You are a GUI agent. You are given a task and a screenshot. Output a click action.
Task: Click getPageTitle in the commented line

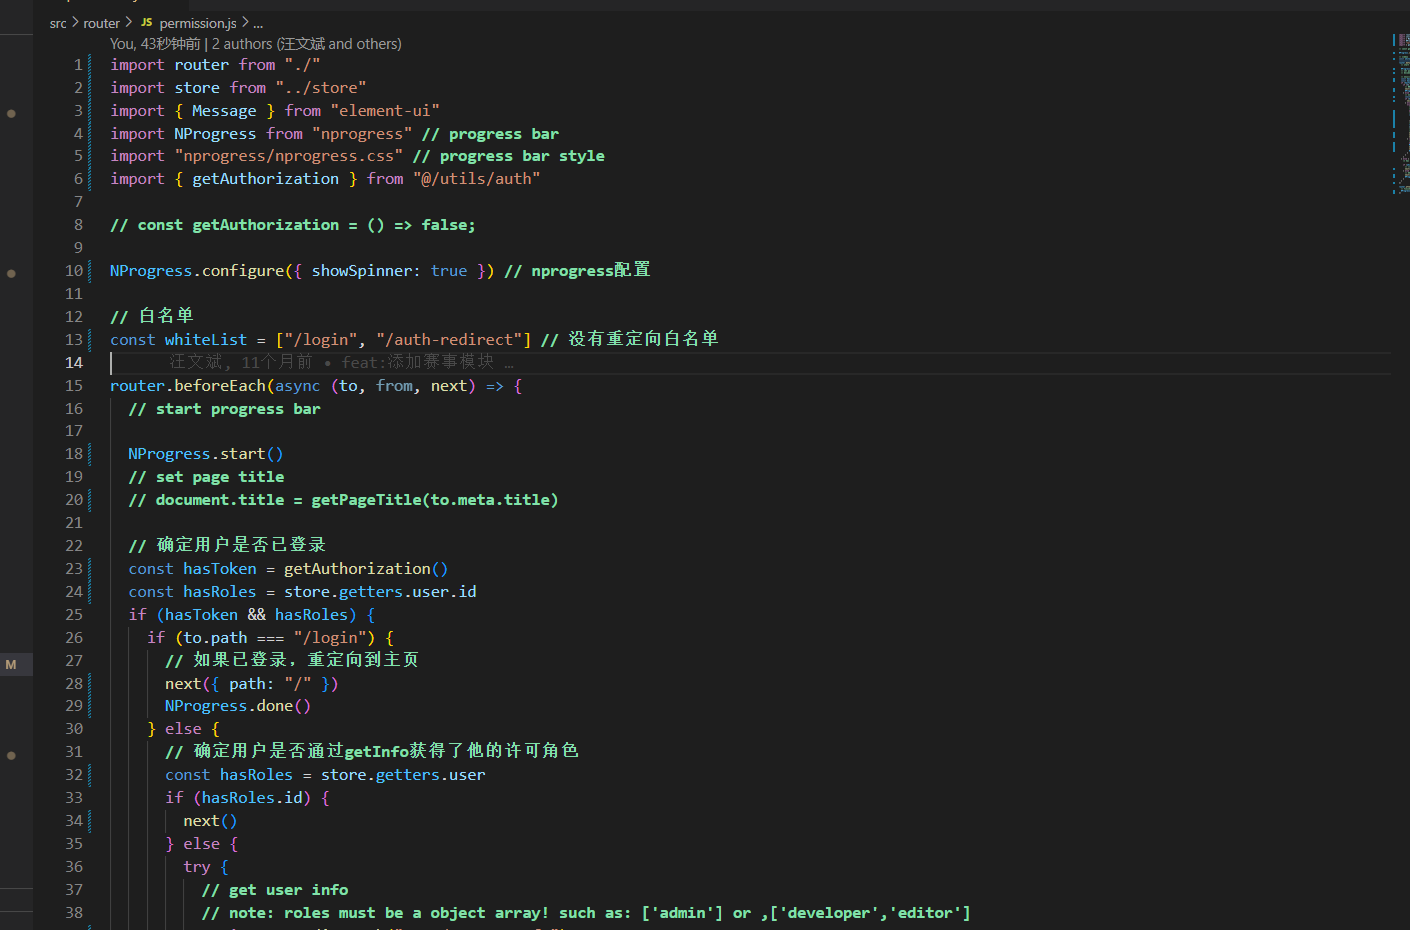(367, 500)
